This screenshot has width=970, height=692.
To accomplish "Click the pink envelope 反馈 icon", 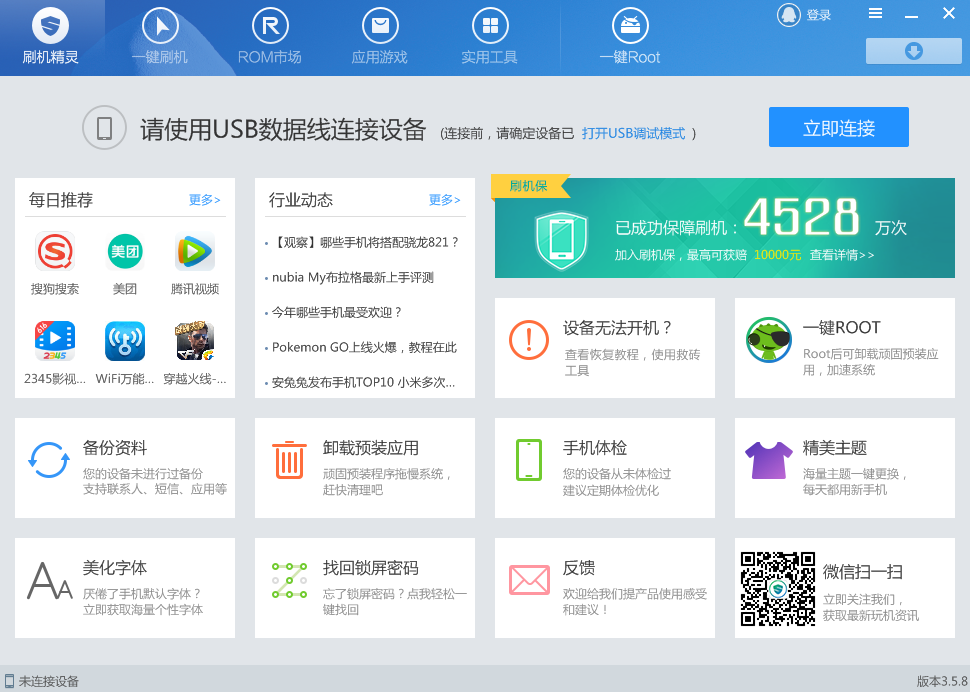I will click(529, 580).
